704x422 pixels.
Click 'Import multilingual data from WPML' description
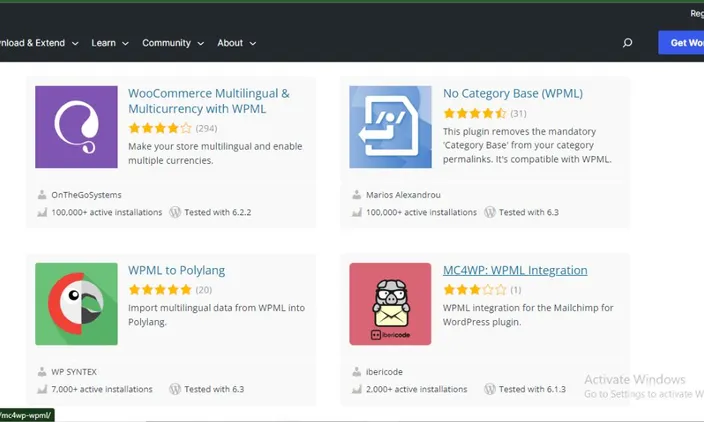point(216,315)
